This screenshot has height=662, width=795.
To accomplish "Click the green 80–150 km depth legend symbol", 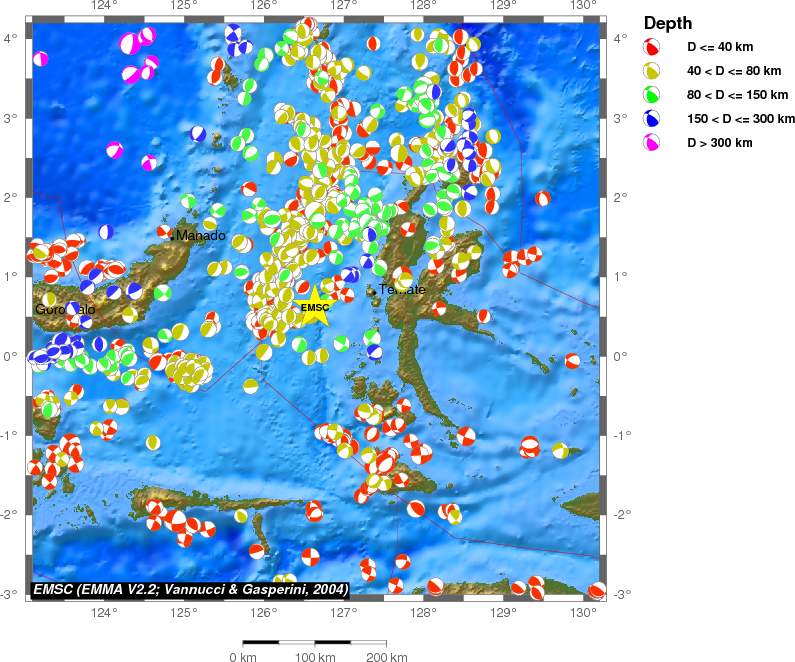I will [652, 95].
